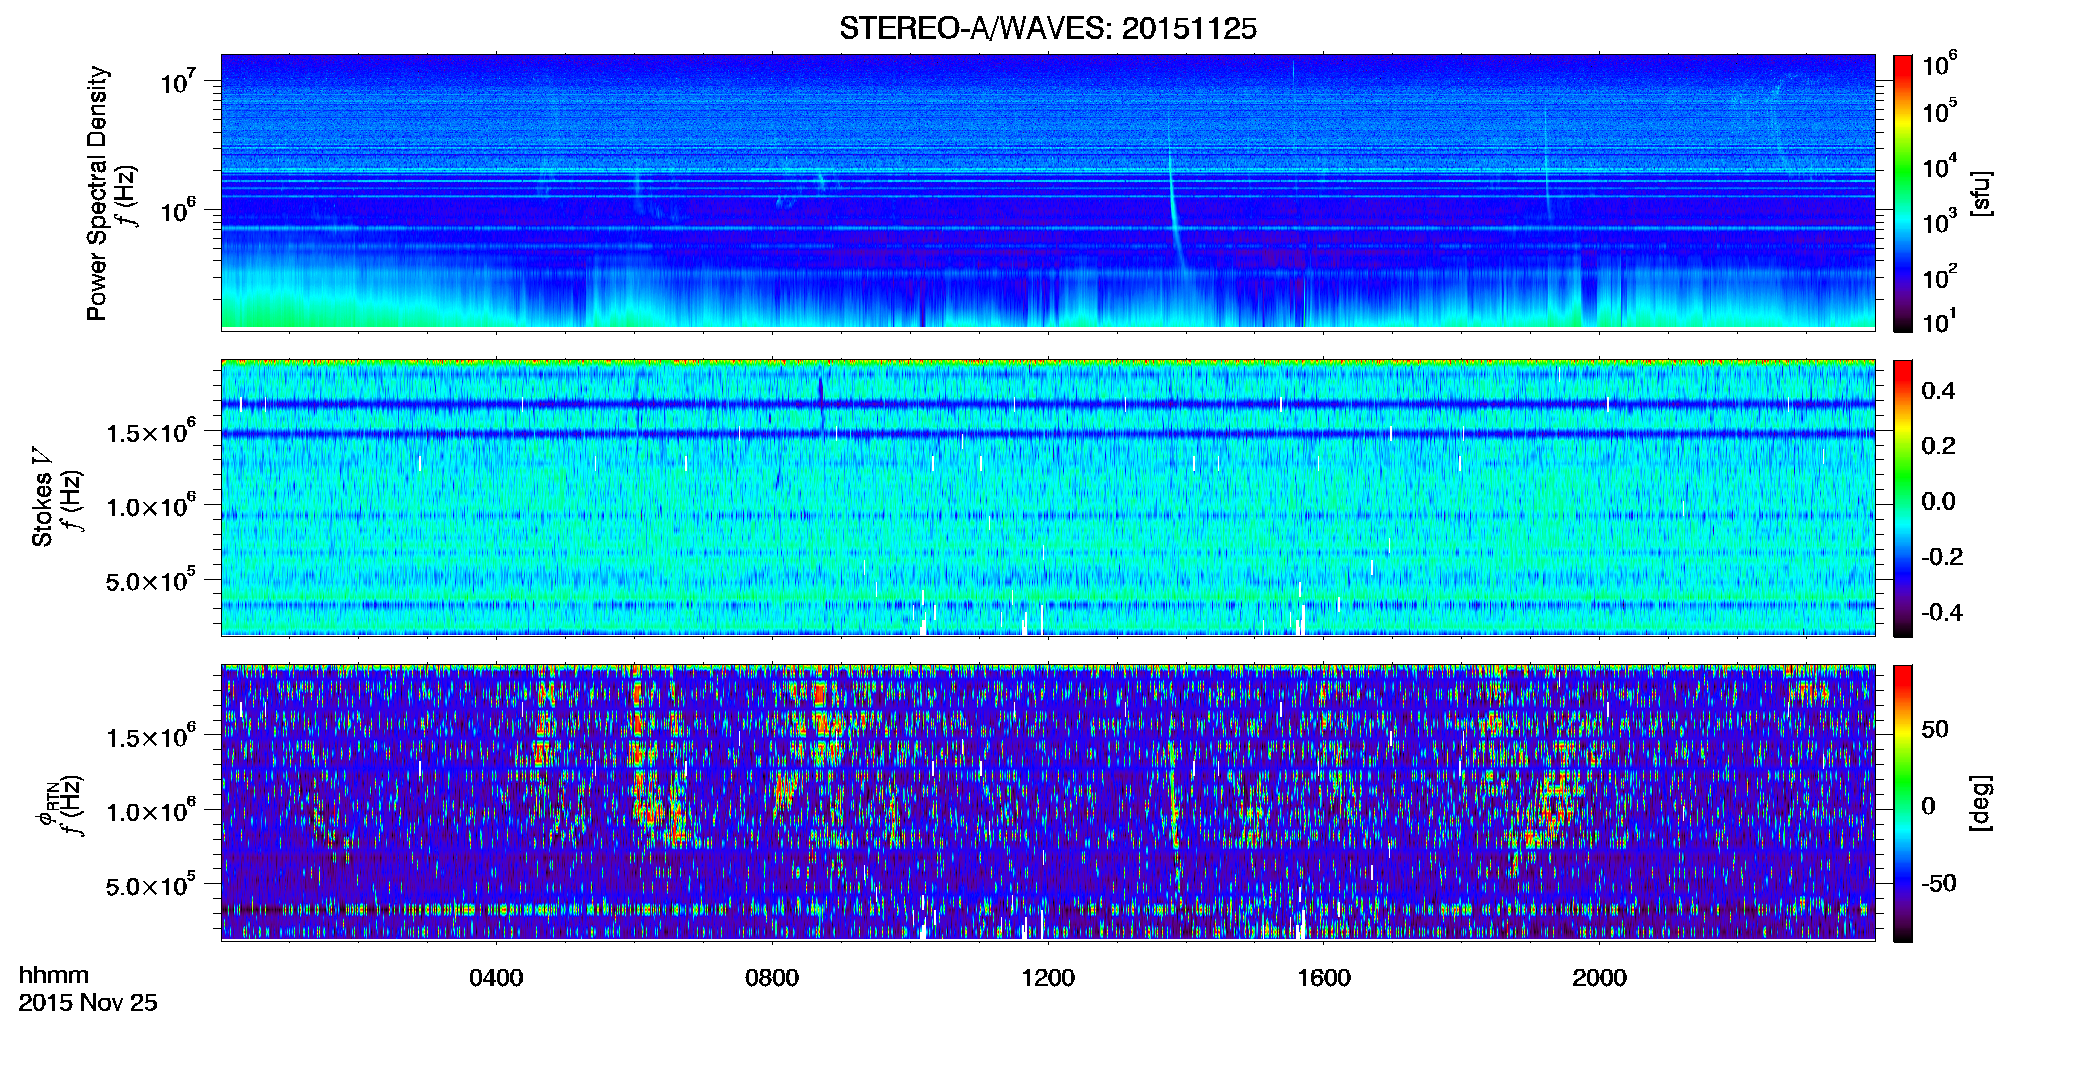Click the 10^3 label on sfu color bar
2096x1080 pixels.
(x=1940, y=221)
